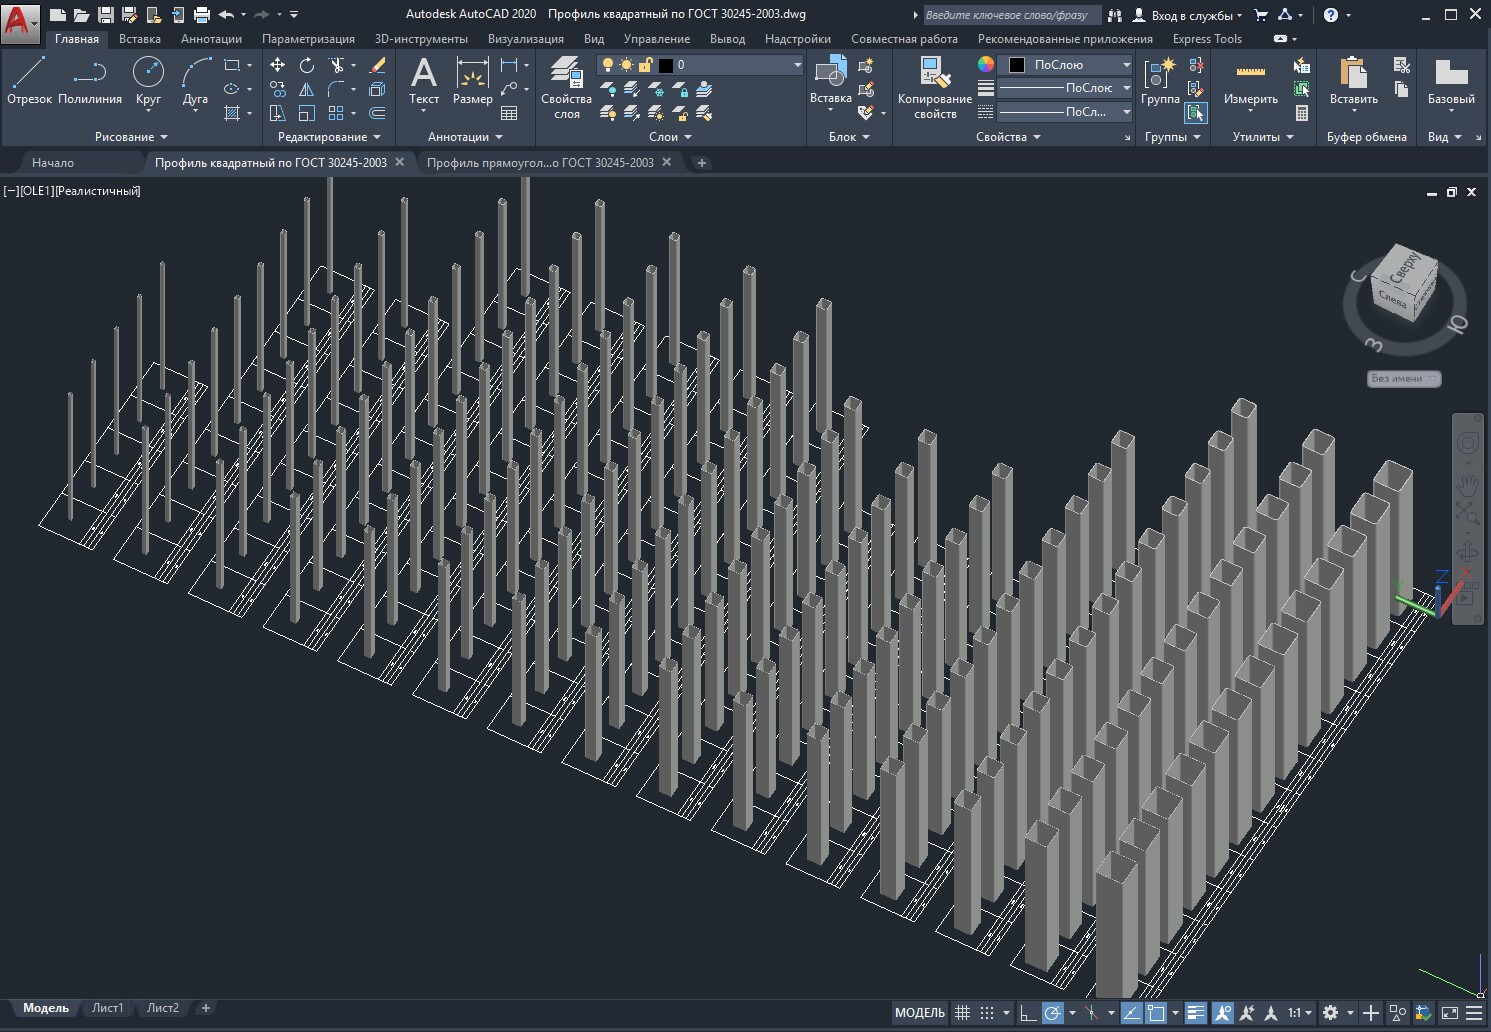This screenshot has height=1032, width=1491.
Task: Click Копирование свойств match properties tool
Action: 935,88
